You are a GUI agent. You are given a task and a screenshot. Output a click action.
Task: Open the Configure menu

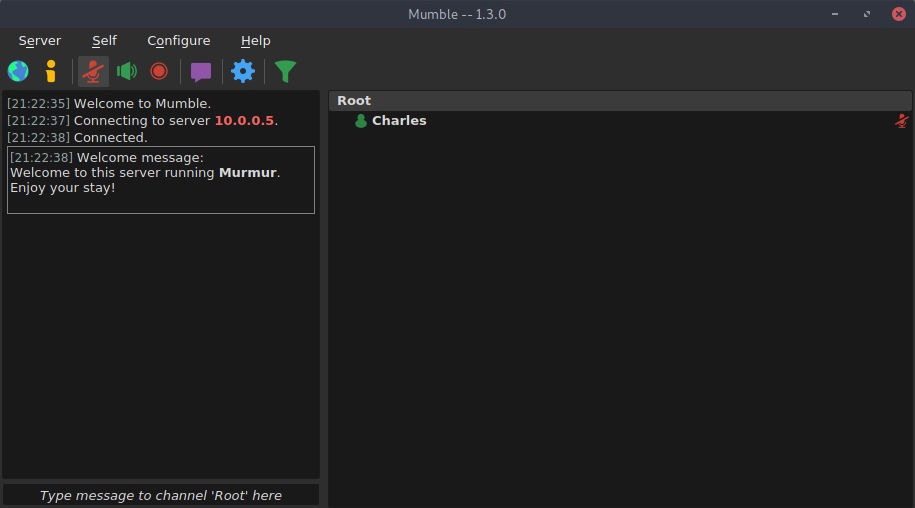[x=179, y=41]
